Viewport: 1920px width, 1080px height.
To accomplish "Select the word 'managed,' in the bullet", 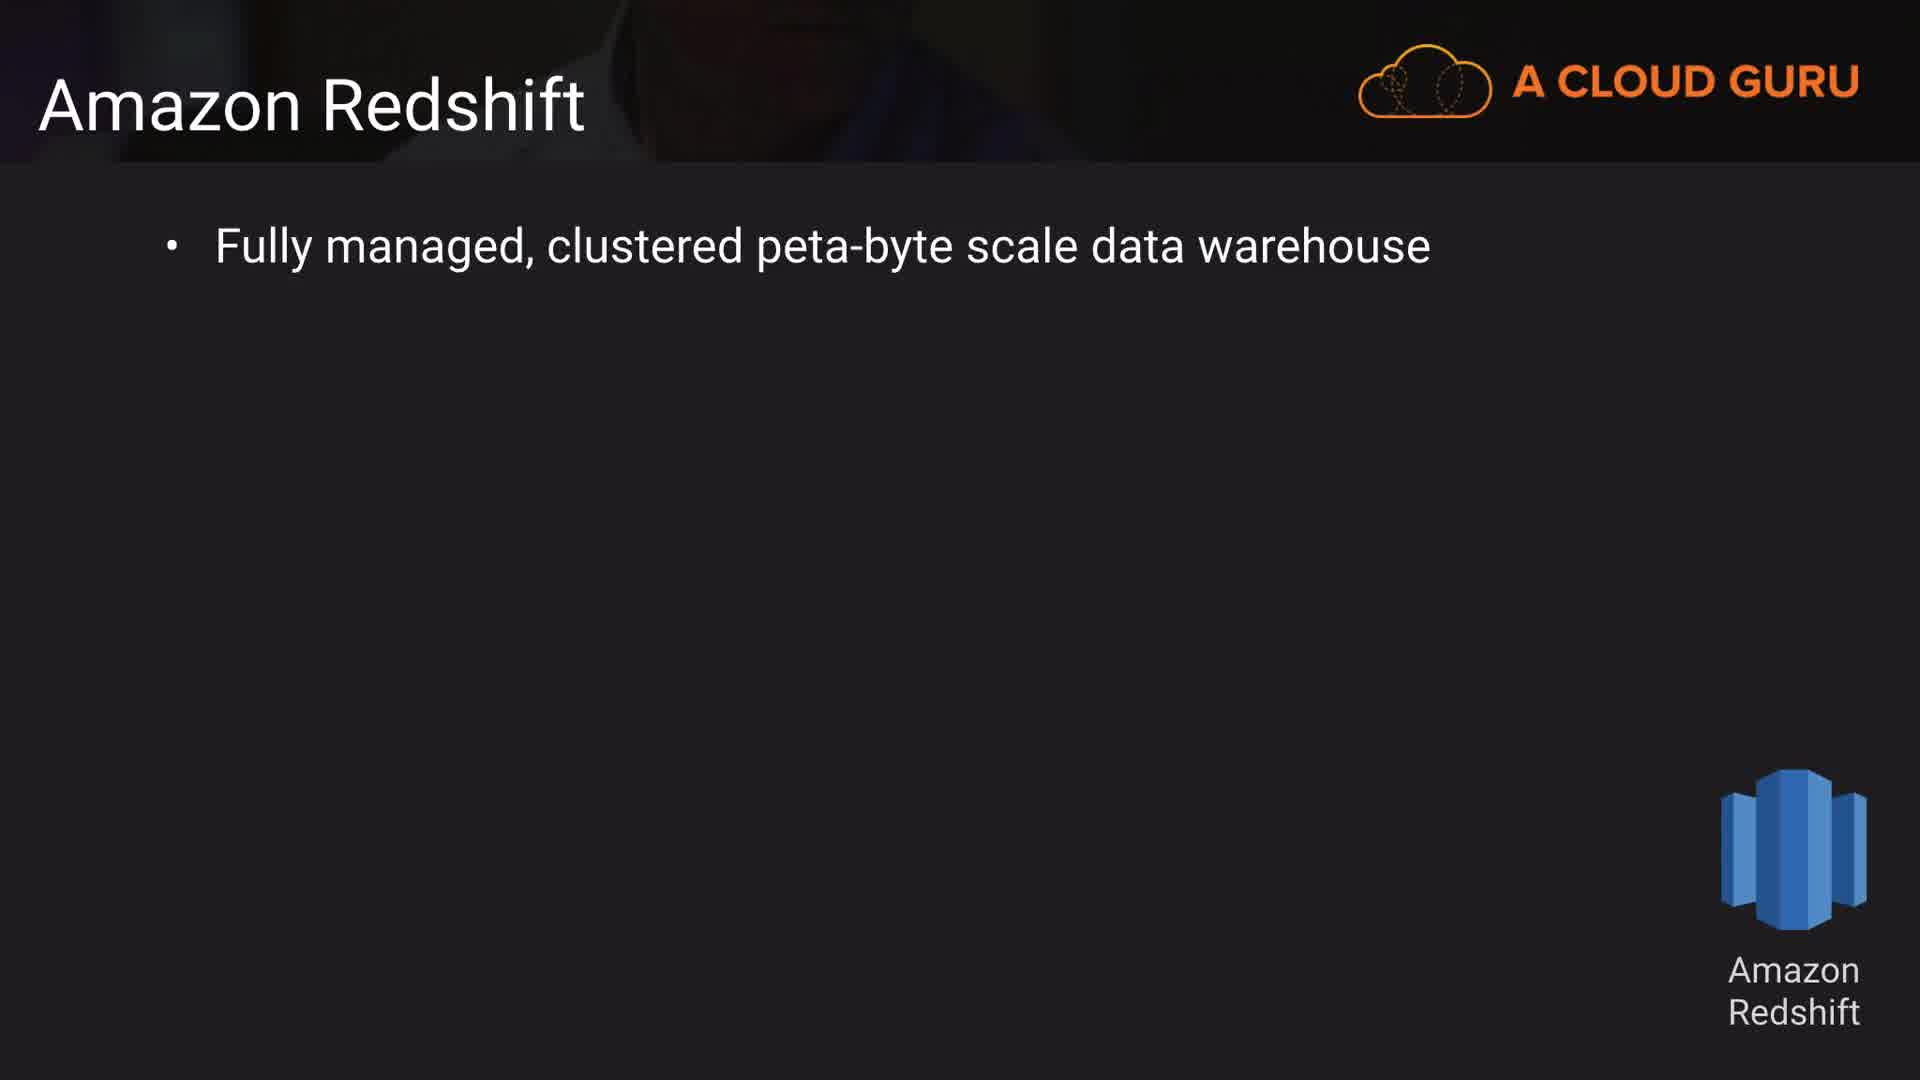I will tap(430, 247).
